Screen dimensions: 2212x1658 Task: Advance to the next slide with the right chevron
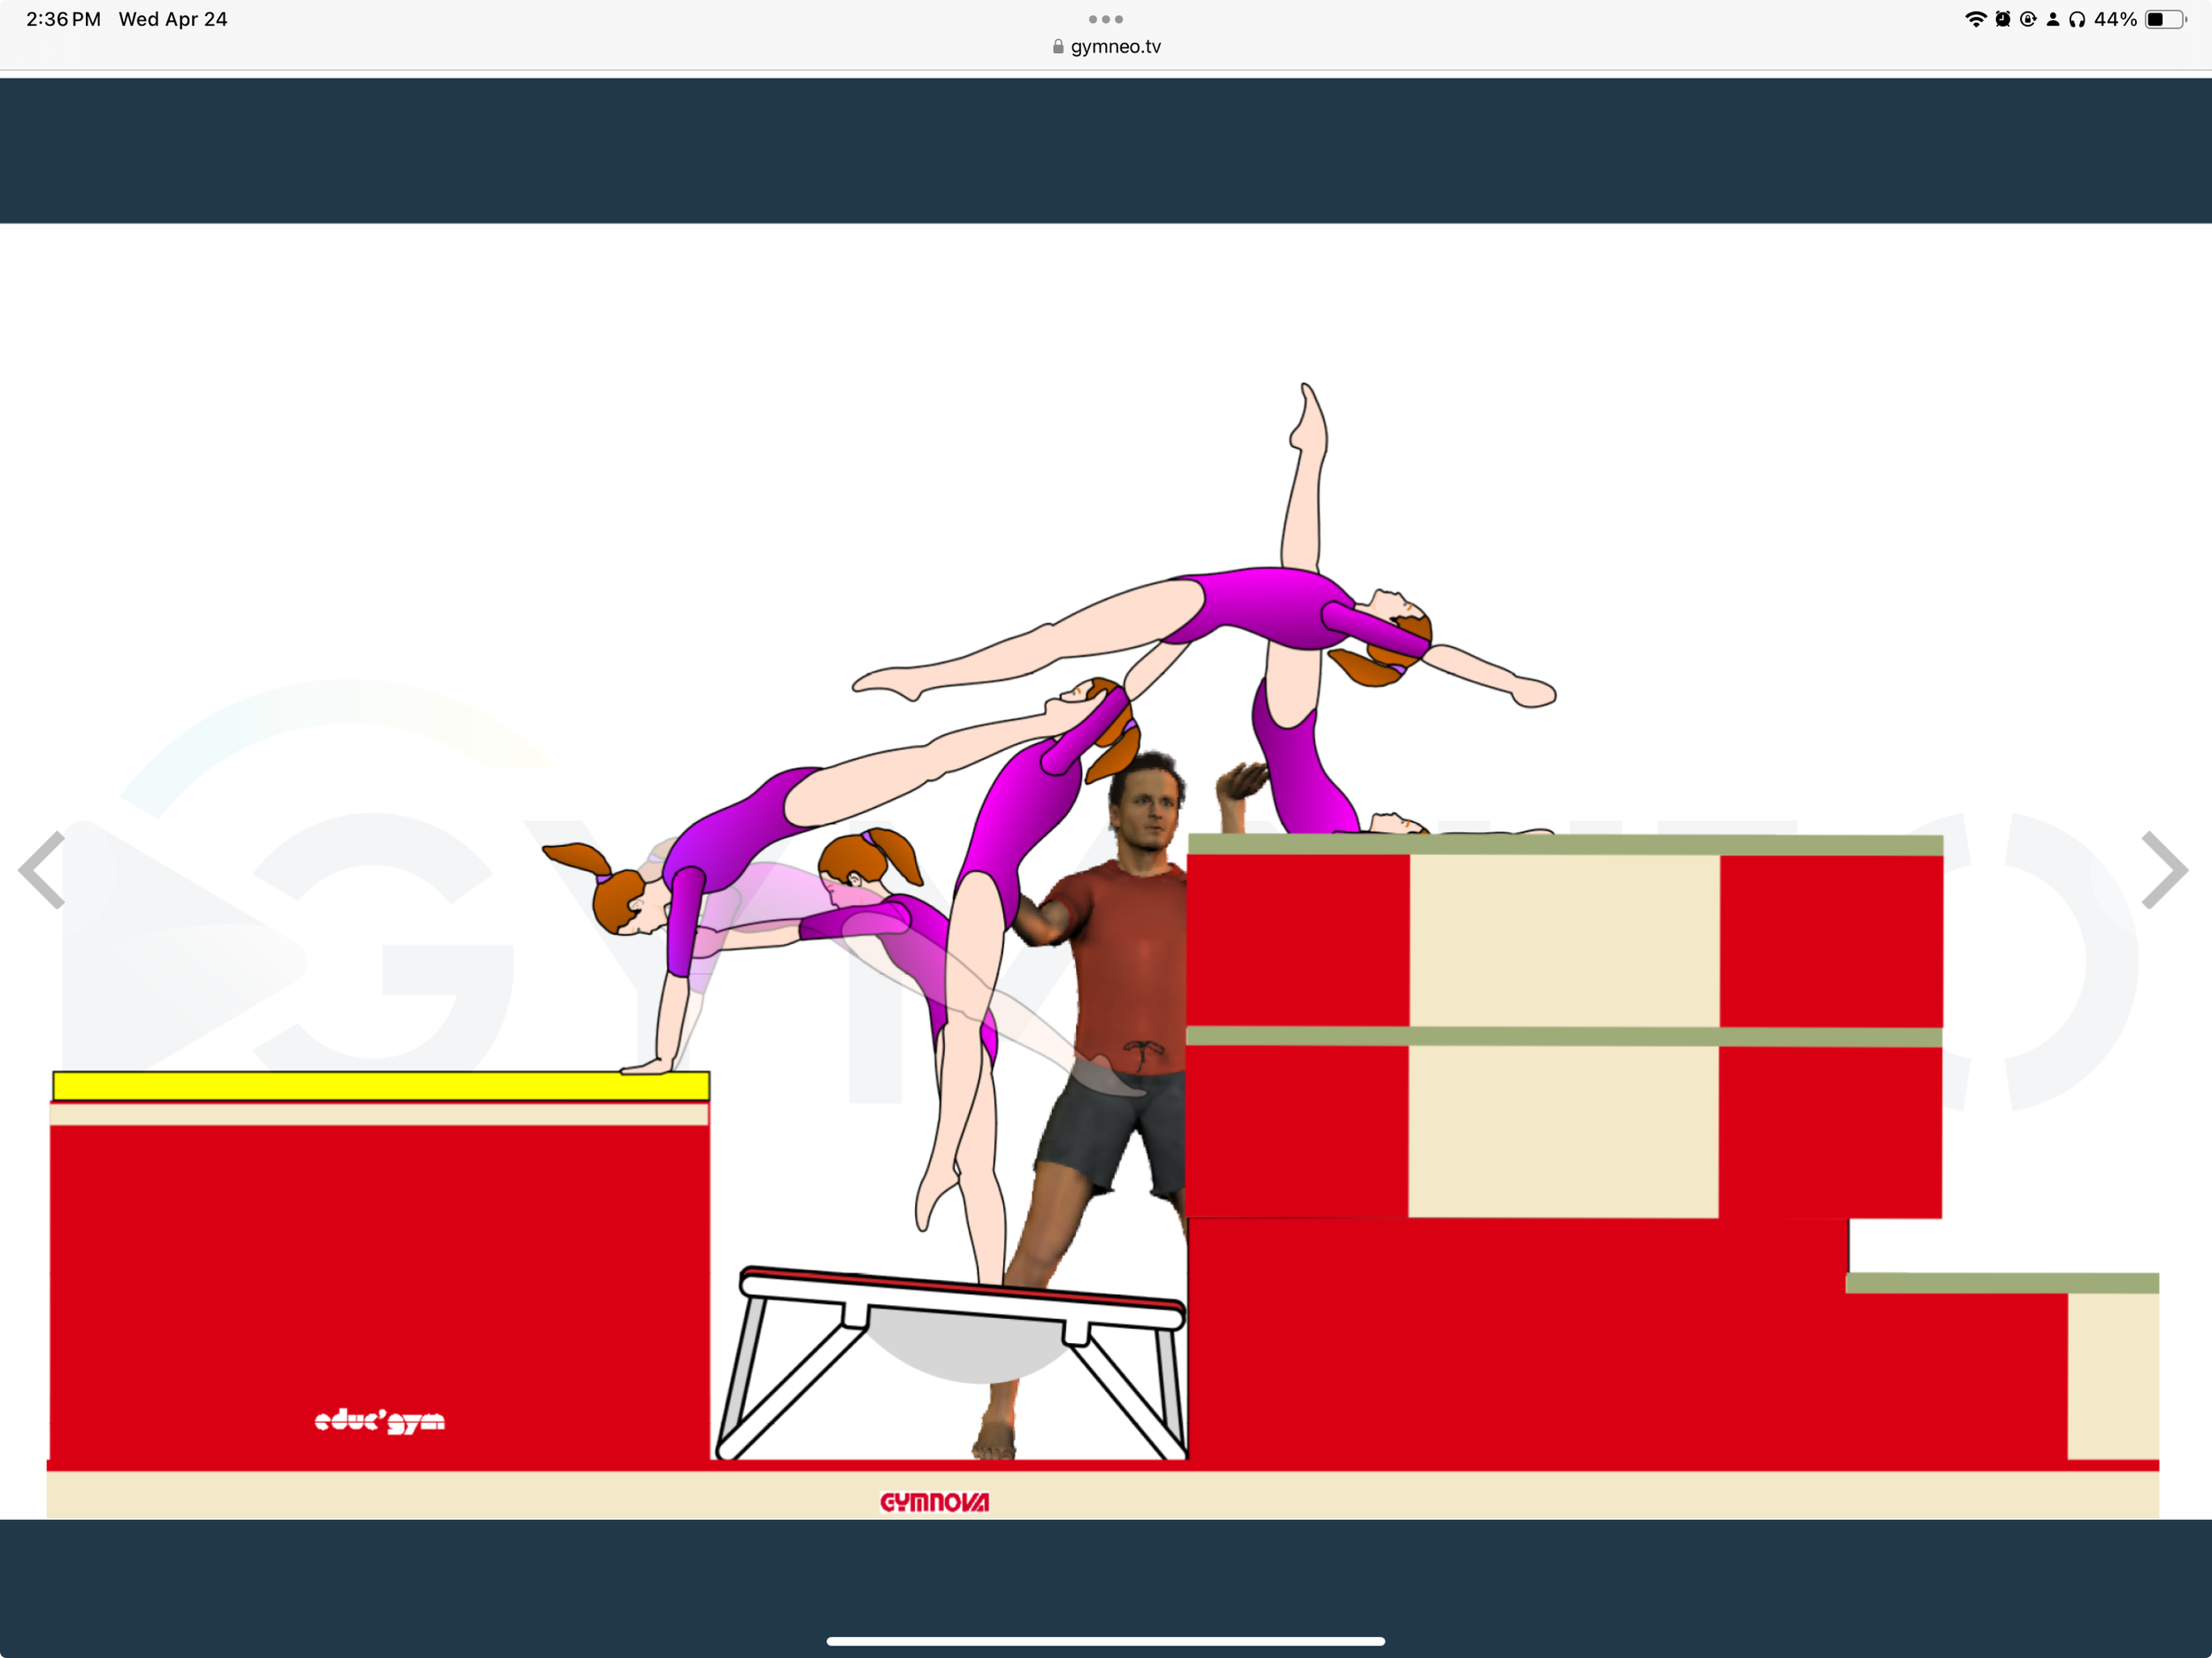tap(2167, 869)
